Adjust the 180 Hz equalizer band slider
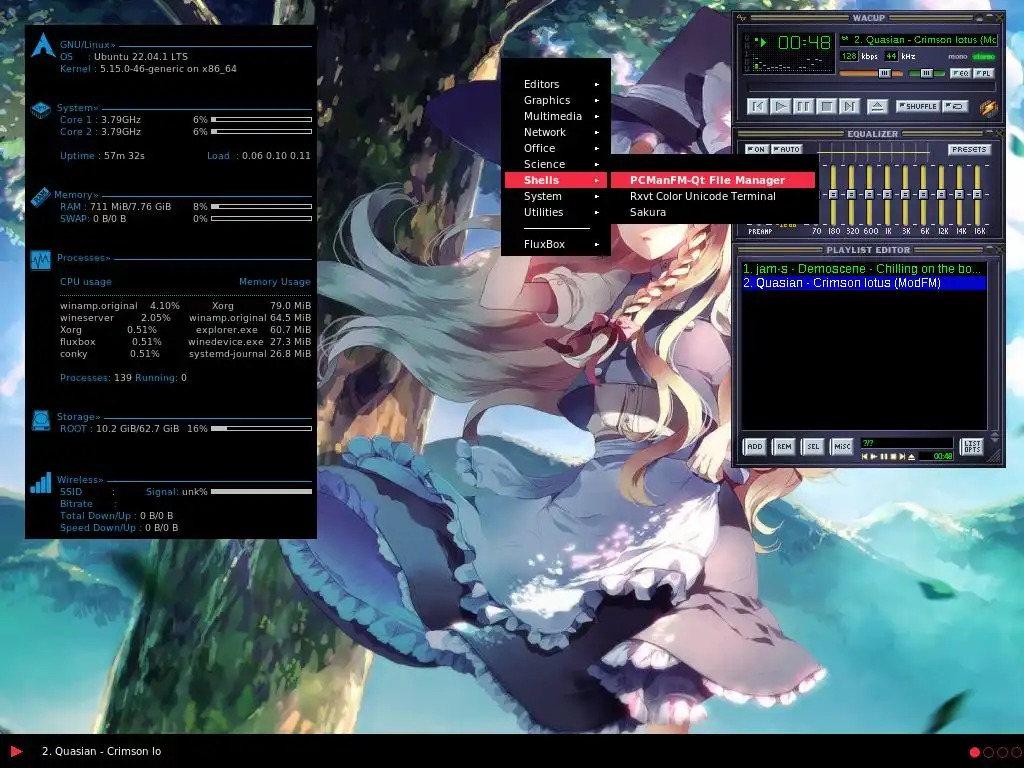 pyautogui.click(x=833, y=194)
